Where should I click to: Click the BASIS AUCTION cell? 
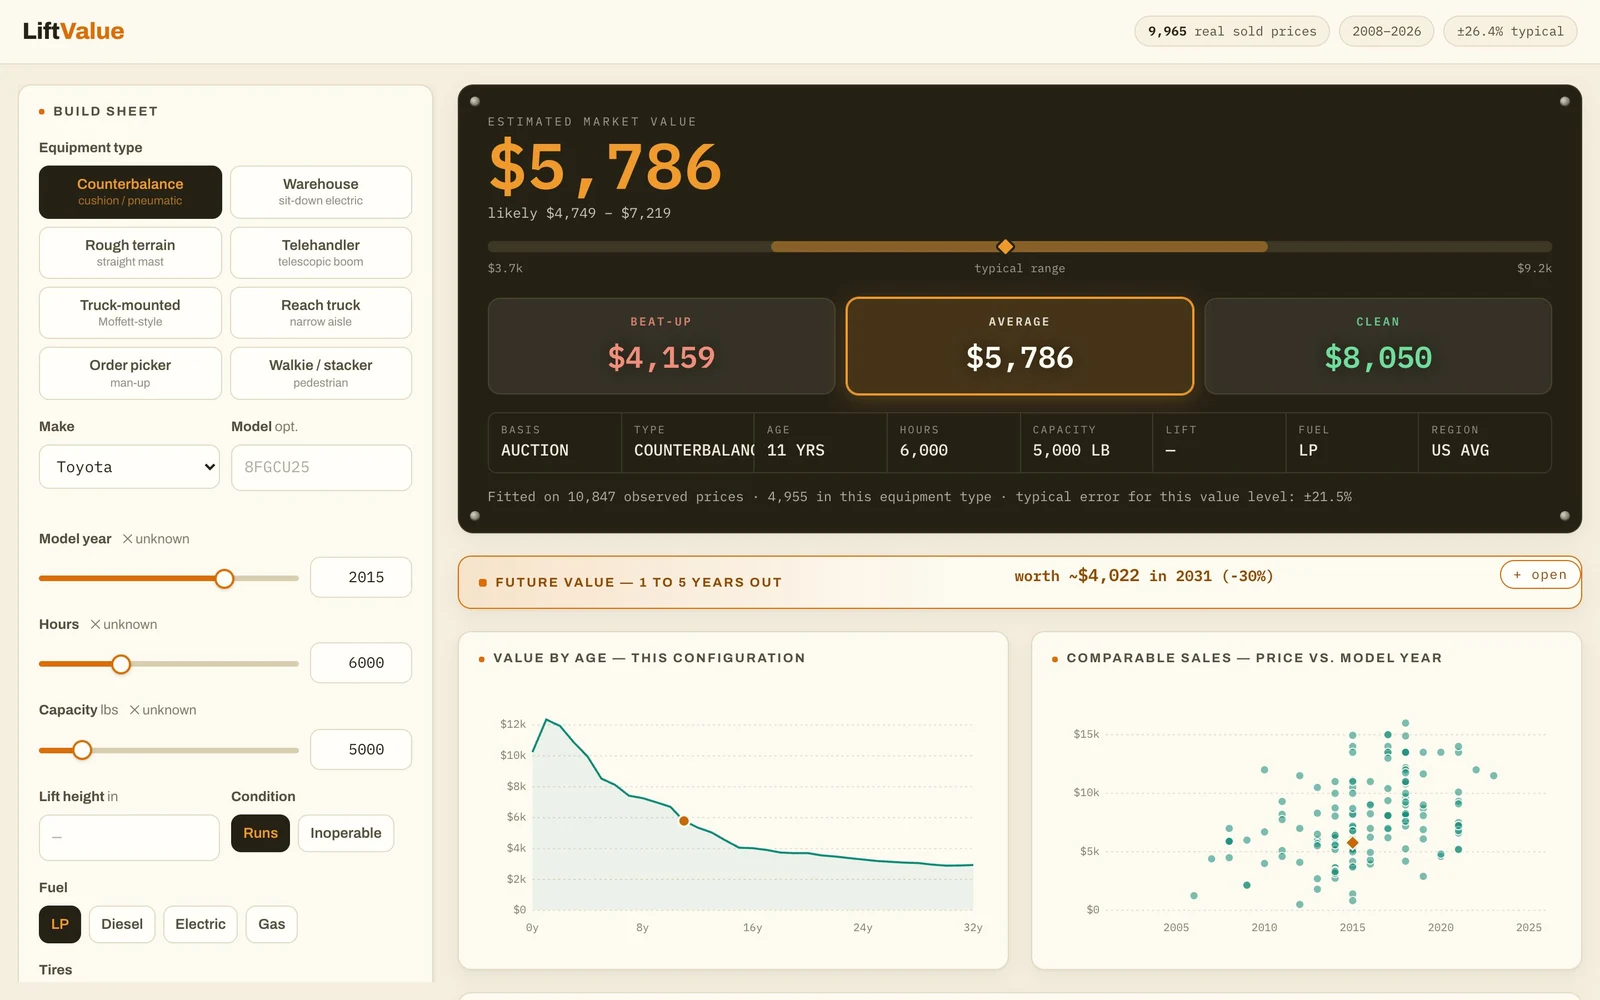click(x=554, y=442)
